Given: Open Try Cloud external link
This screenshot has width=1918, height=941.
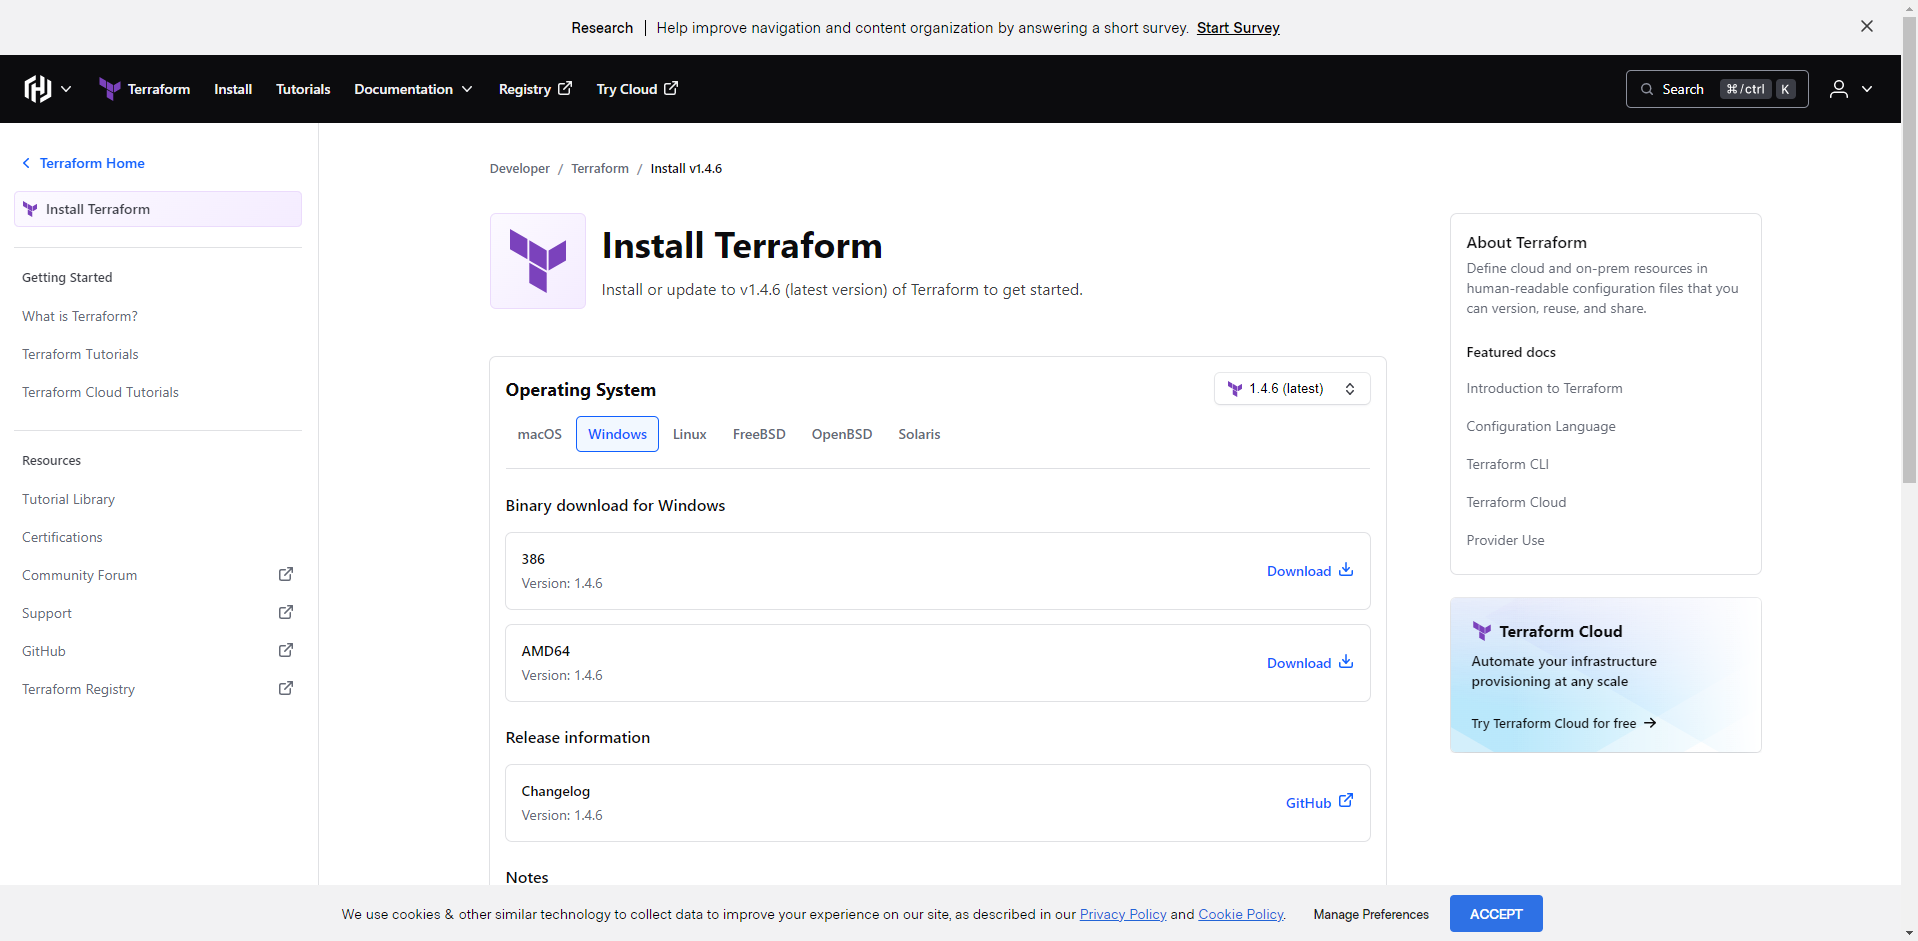Looking at the screenshot, I should tap(637, 89).
